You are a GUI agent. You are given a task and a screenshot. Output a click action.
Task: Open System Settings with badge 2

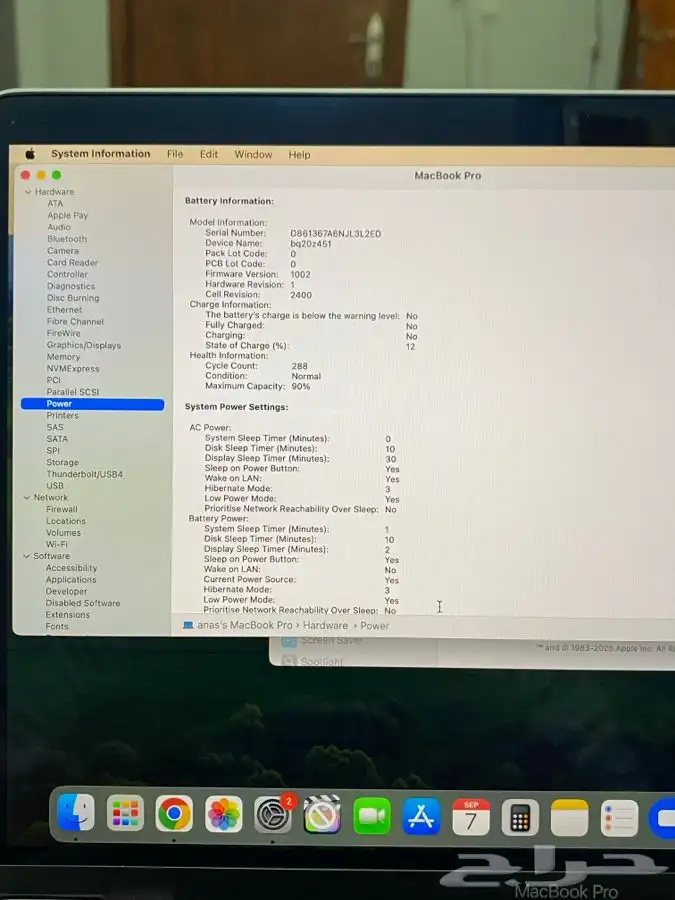[x=273, y=814]
